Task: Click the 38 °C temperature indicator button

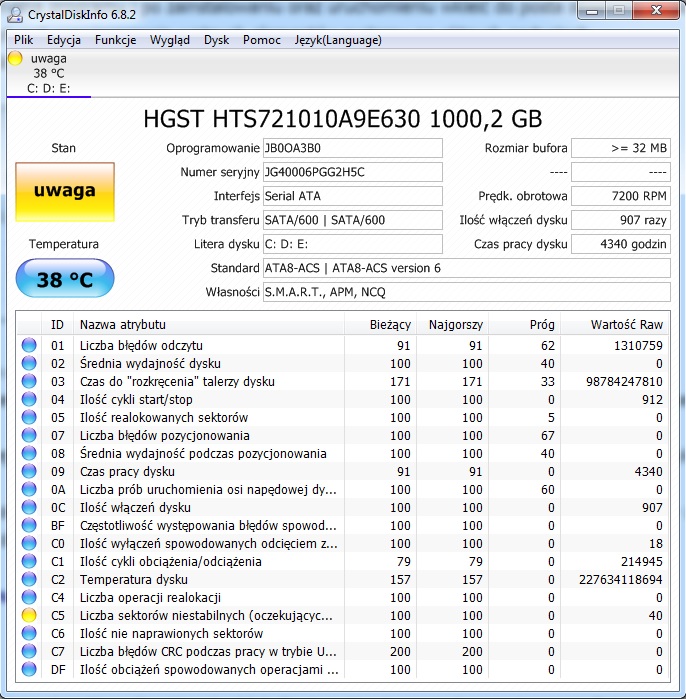Action: [65, 278]
